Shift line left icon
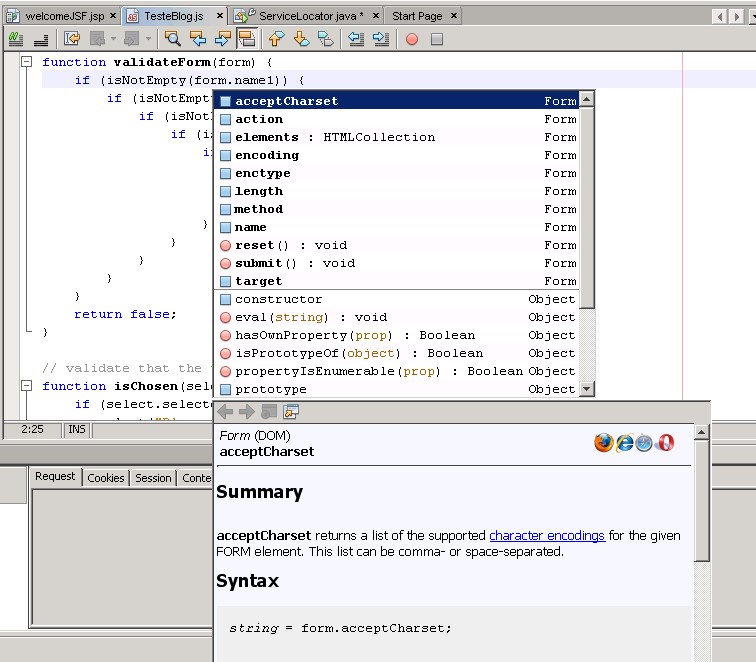 coord(356,39)
